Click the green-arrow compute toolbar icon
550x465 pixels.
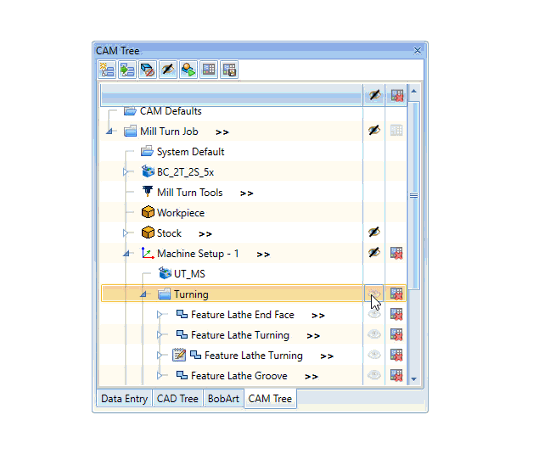click(188, 69)
